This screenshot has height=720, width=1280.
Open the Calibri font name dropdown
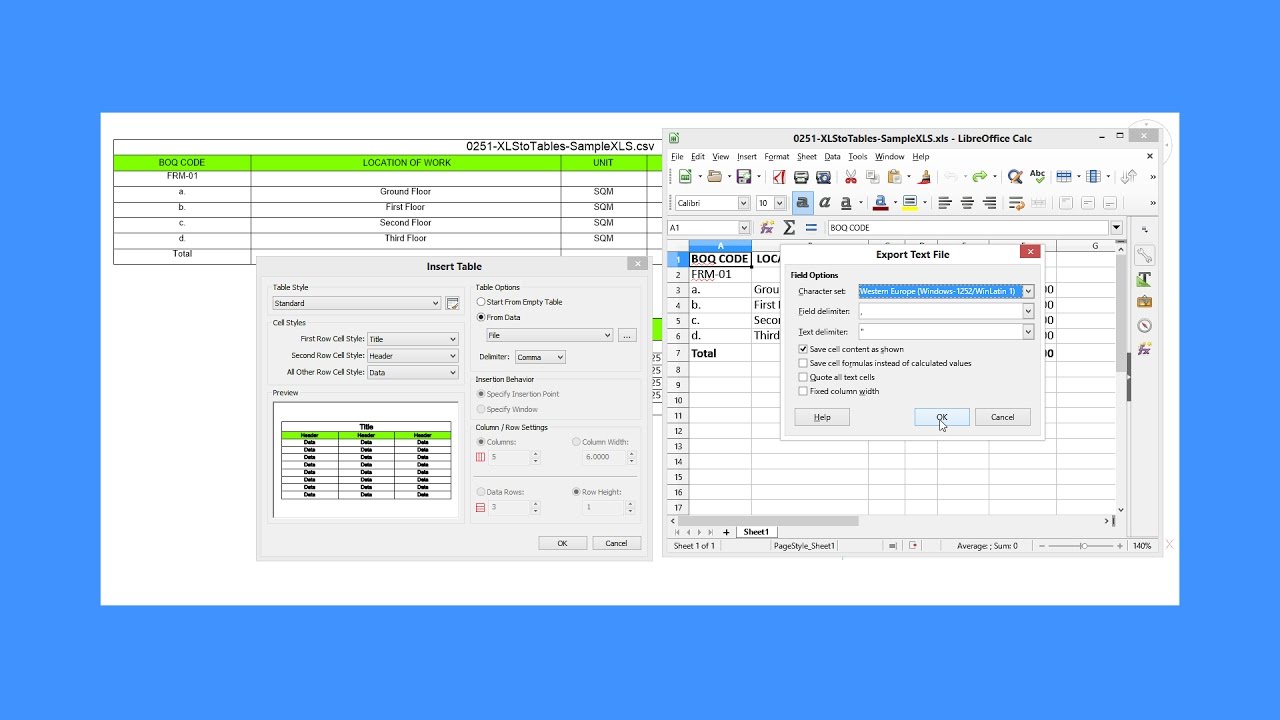743,203
